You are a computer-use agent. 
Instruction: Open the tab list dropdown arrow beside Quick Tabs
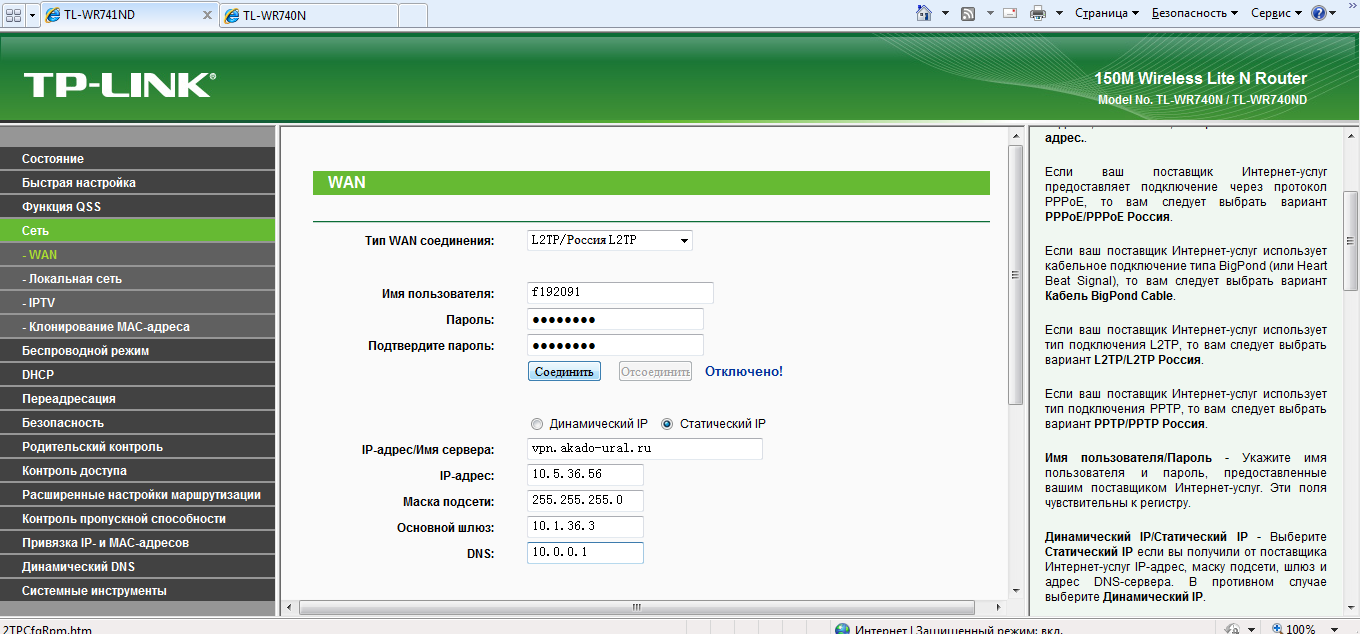32,15
